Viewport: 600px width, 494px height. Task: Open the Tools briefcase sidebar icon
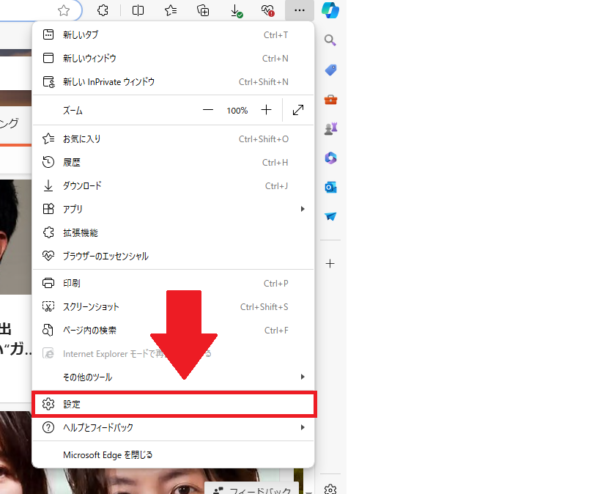[x=330, y=99]
